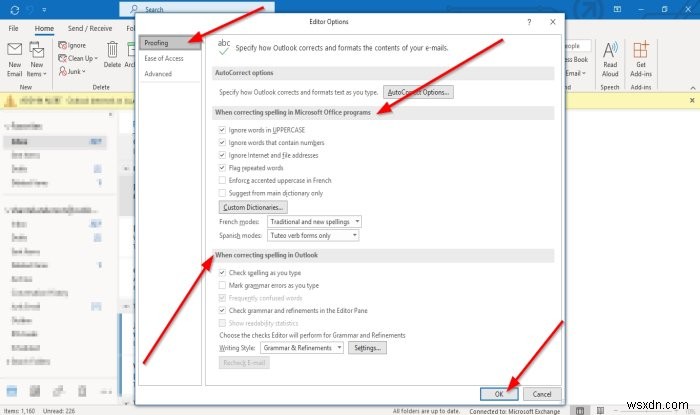Click the New Email icon in Outlook ribbon
Image resolution: width=700 pixels, height=415 pixels.
click(x=14, y=60)
